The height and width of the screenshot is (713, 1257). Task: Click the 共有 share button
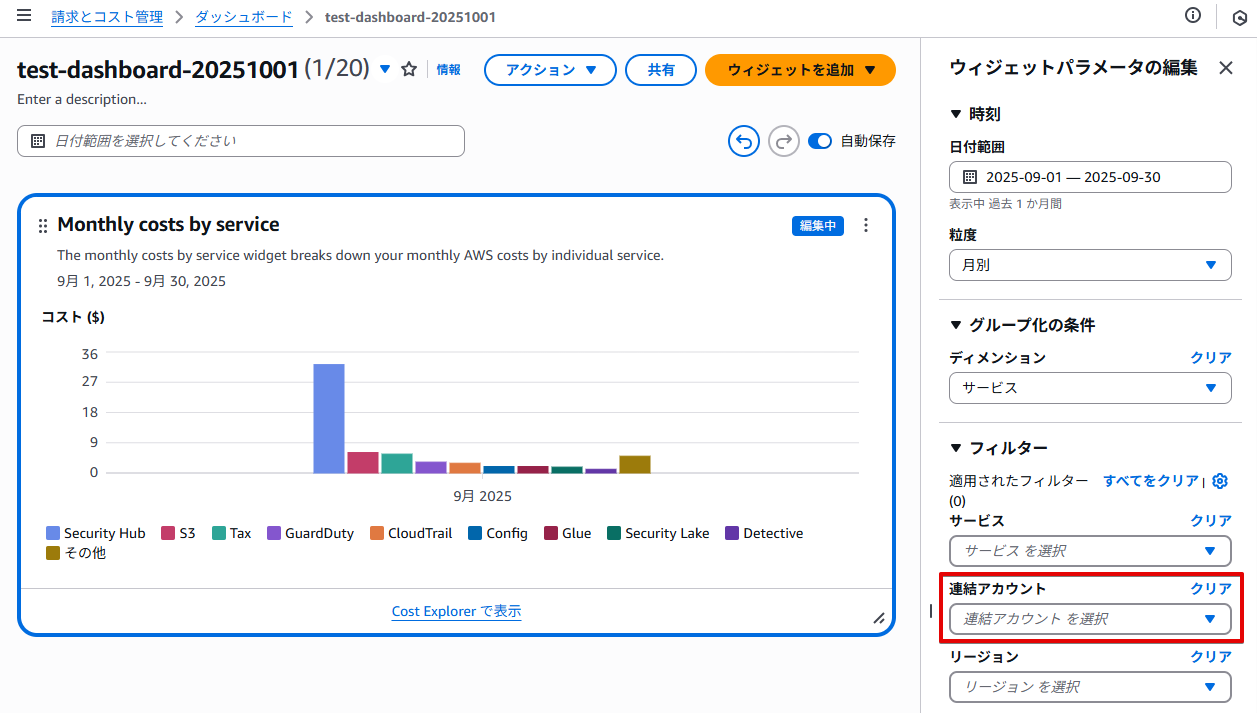tap(660, 70)
